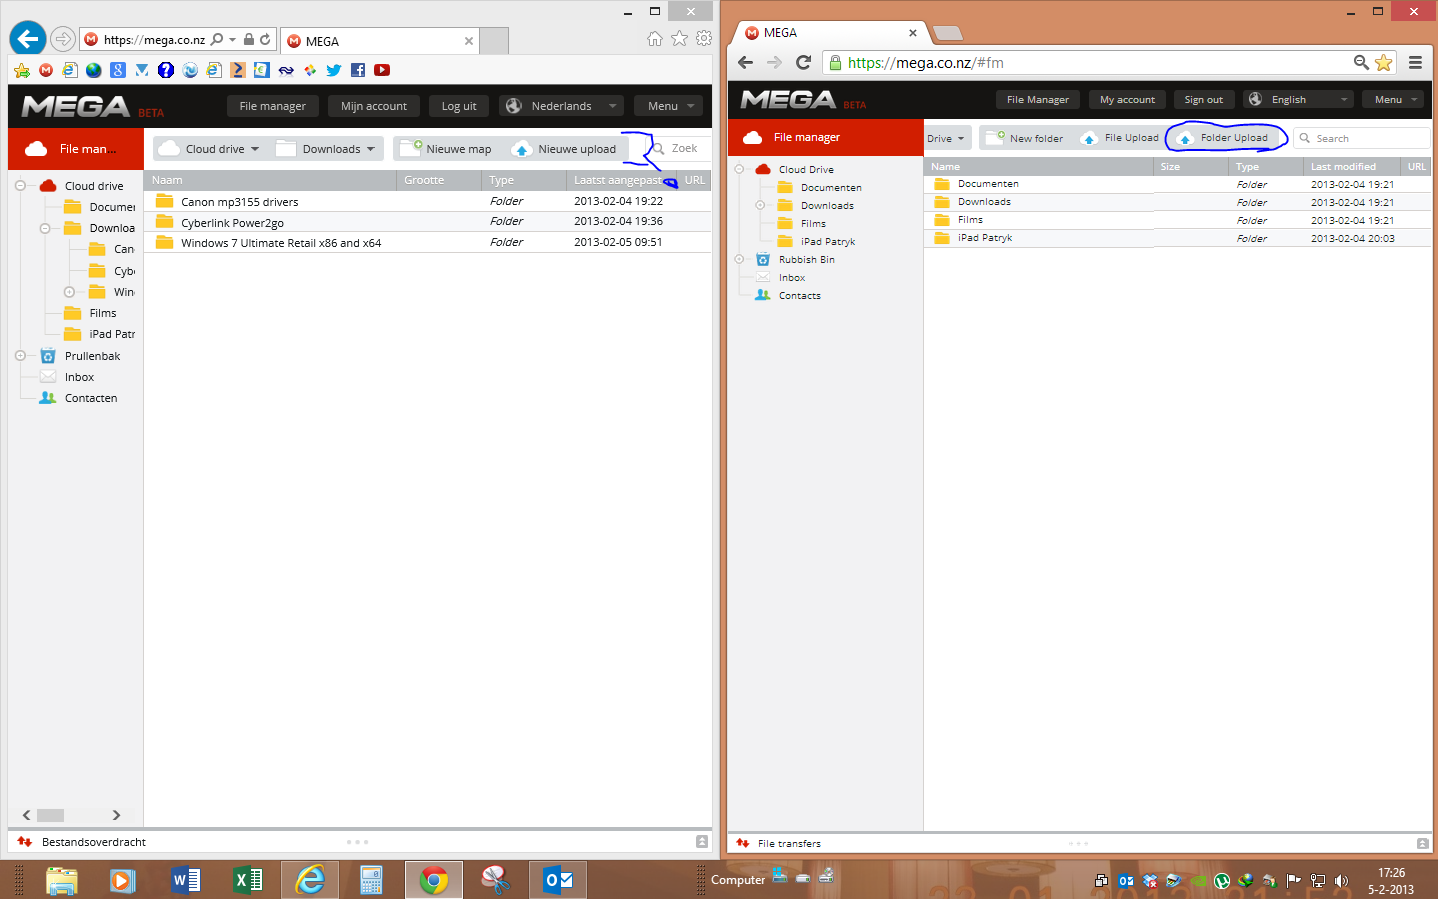Select the MEGA tab in Chrome
The image size is (1438, 899).
[x=832, y=33]
